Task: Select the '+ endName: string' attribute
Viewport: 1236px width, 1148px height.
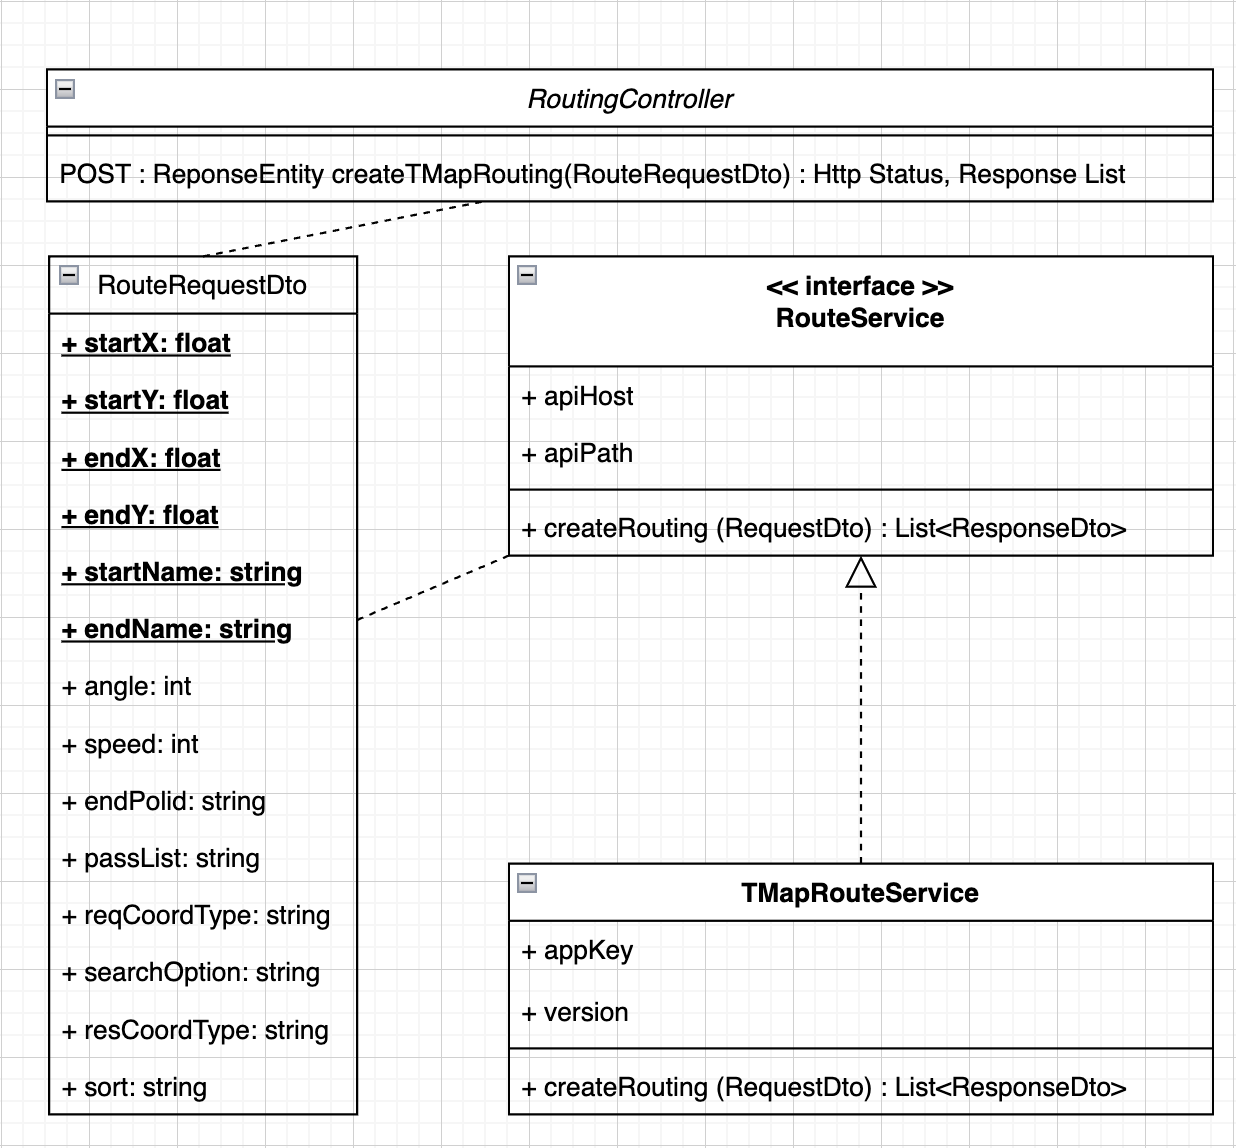Action: [x=177, y=629]
